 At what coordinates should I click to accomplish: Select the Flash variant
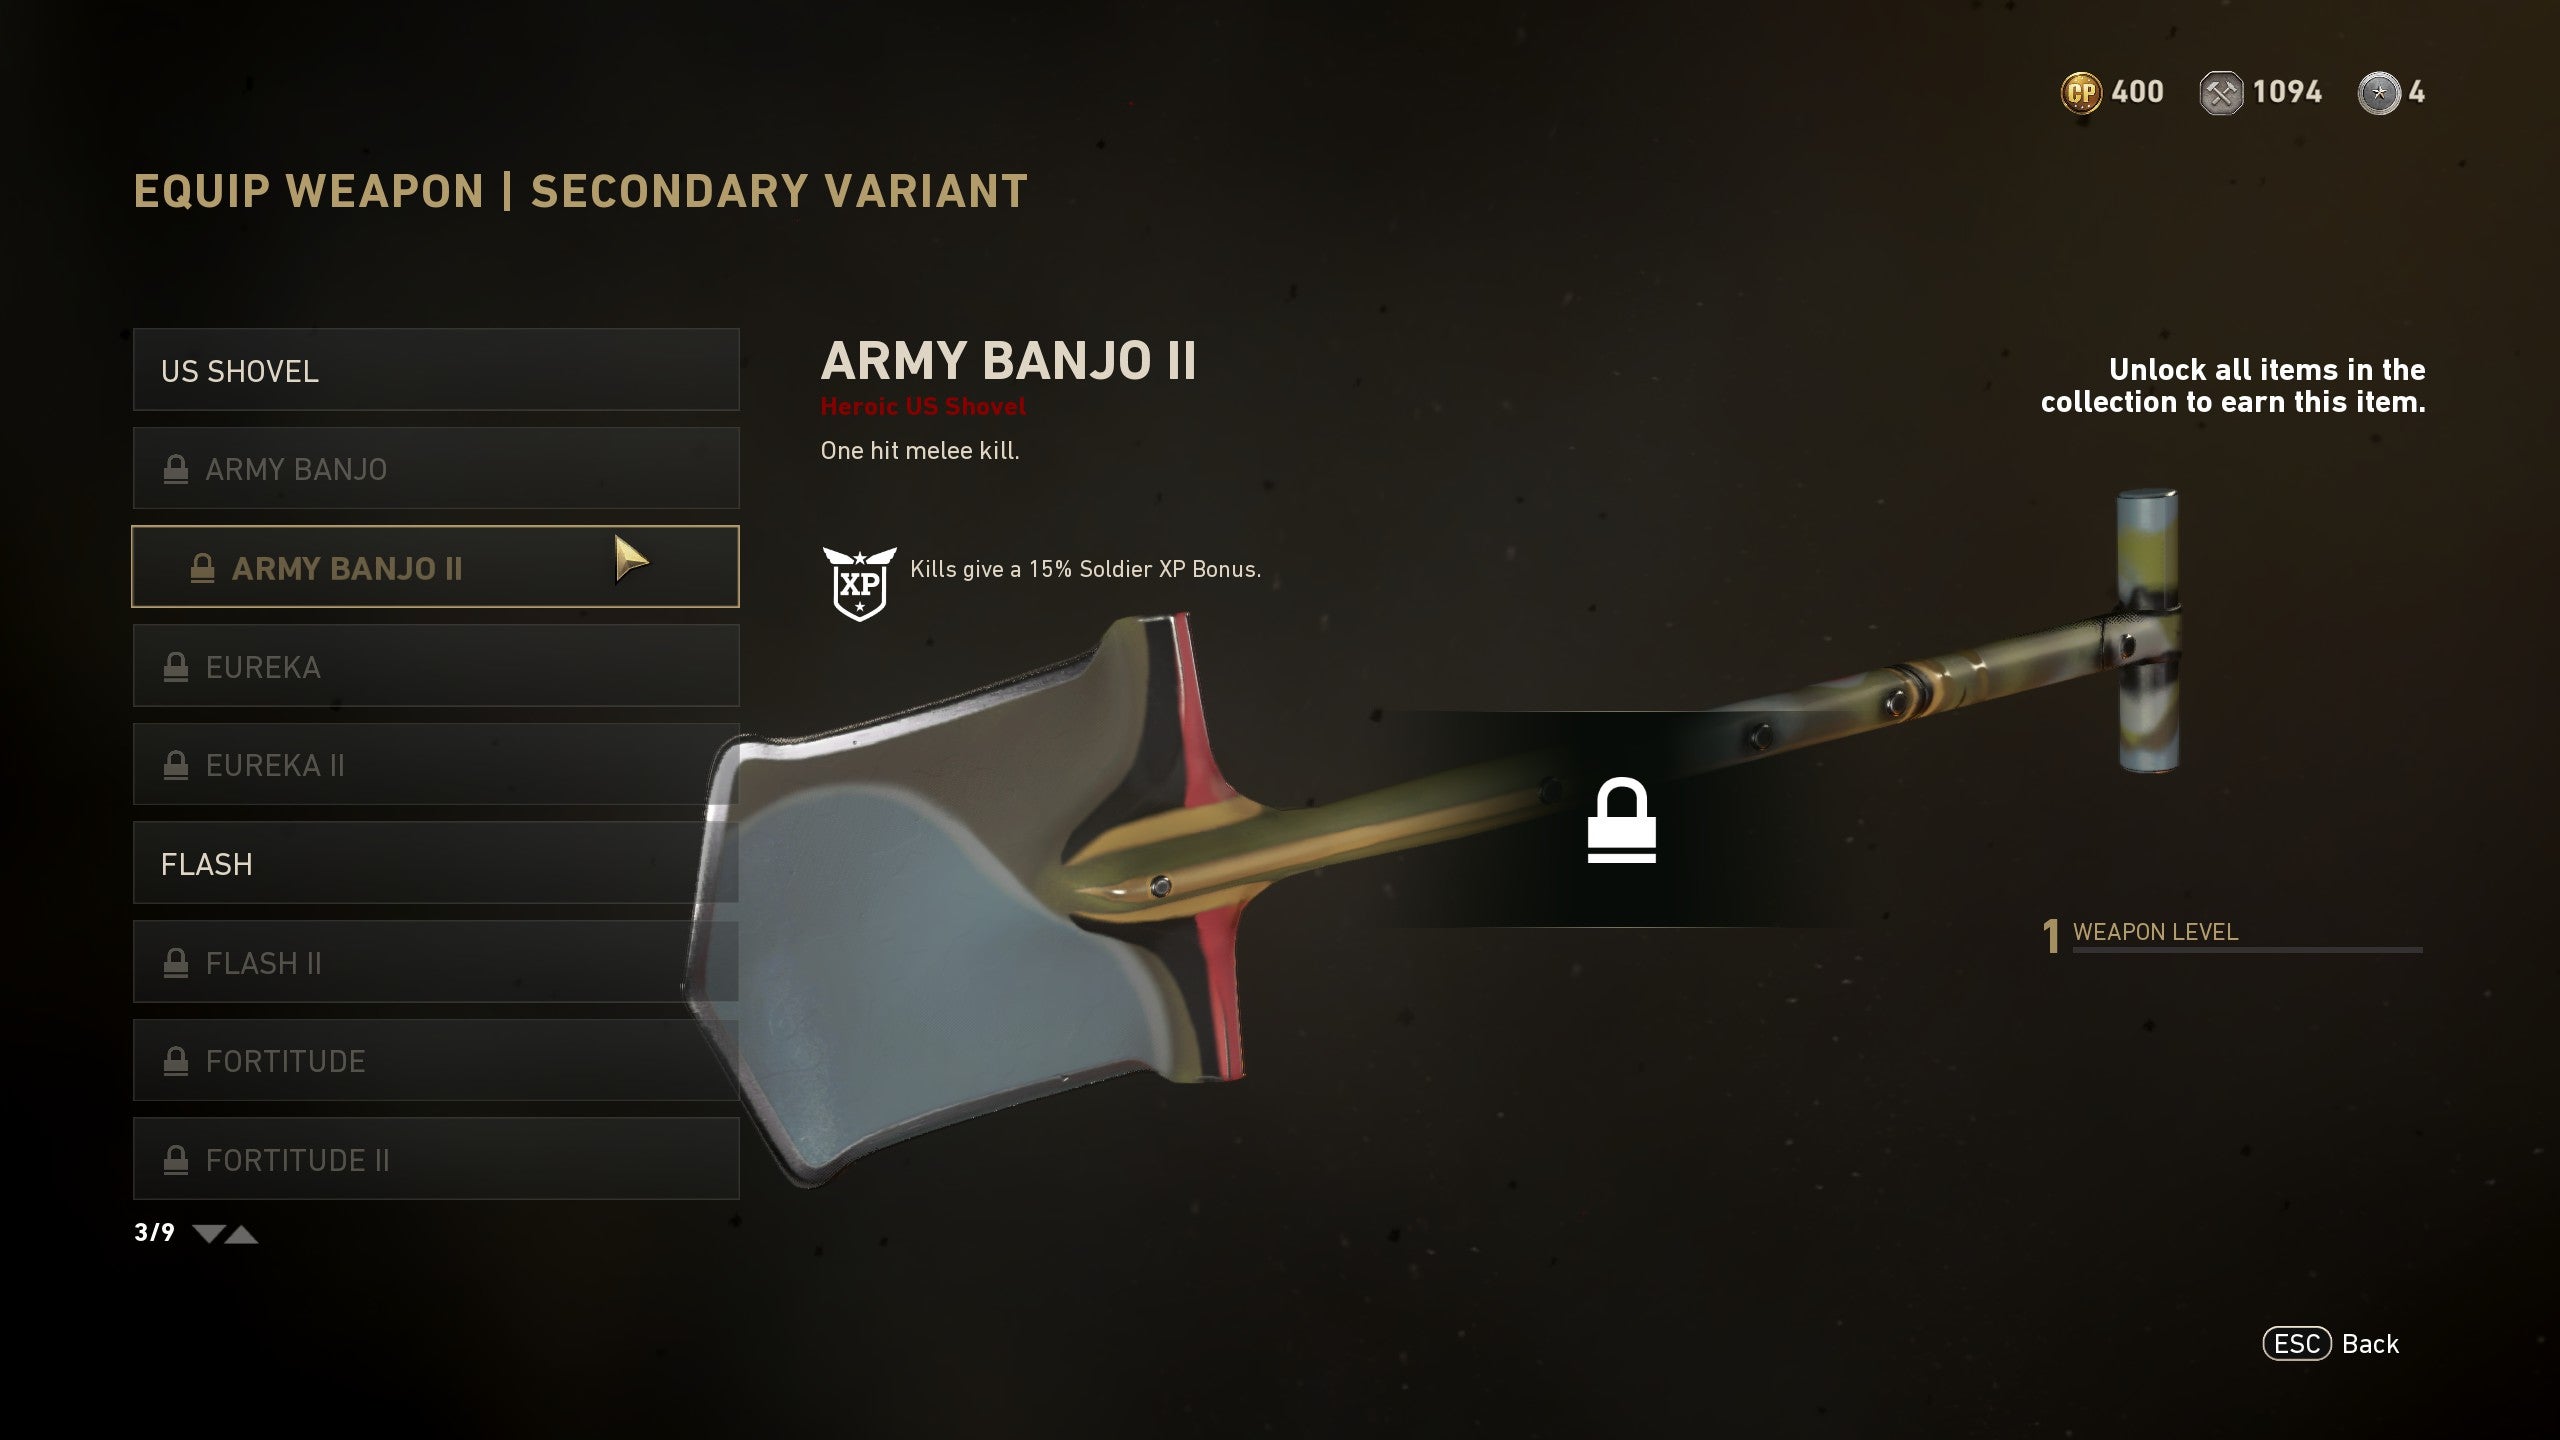[x=436, y=863]
